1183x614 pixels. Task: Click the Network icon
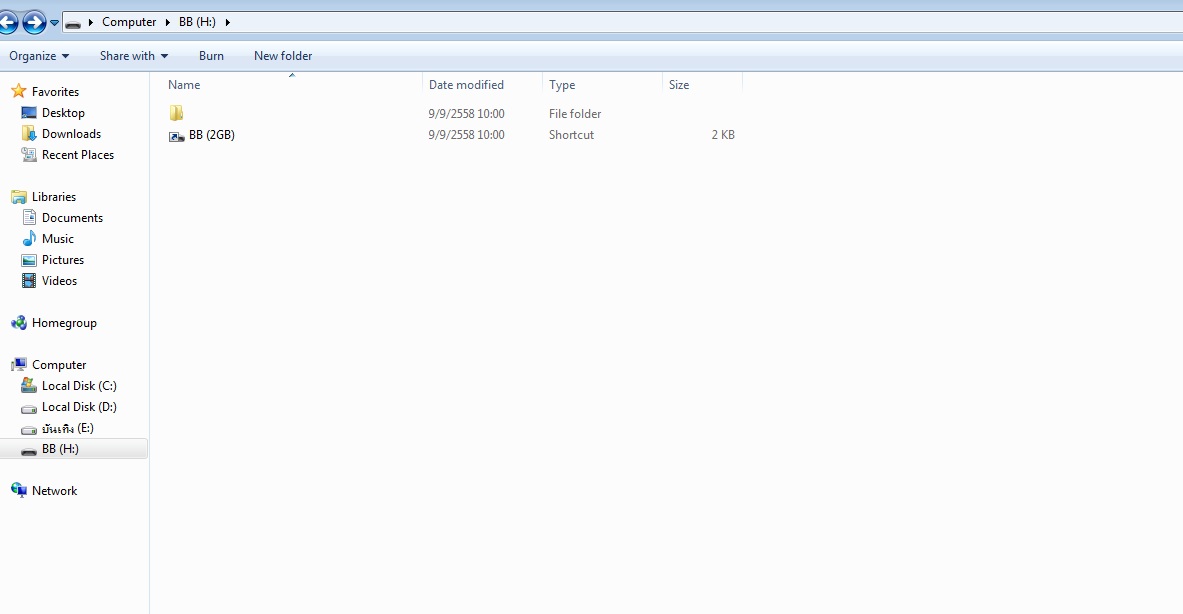19,490
